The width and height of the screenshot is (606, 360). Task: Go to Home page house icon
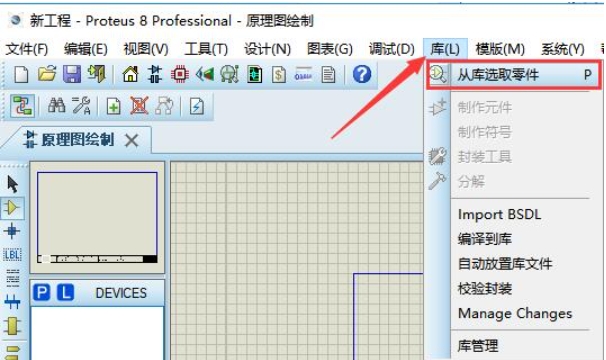click(130, 74)
